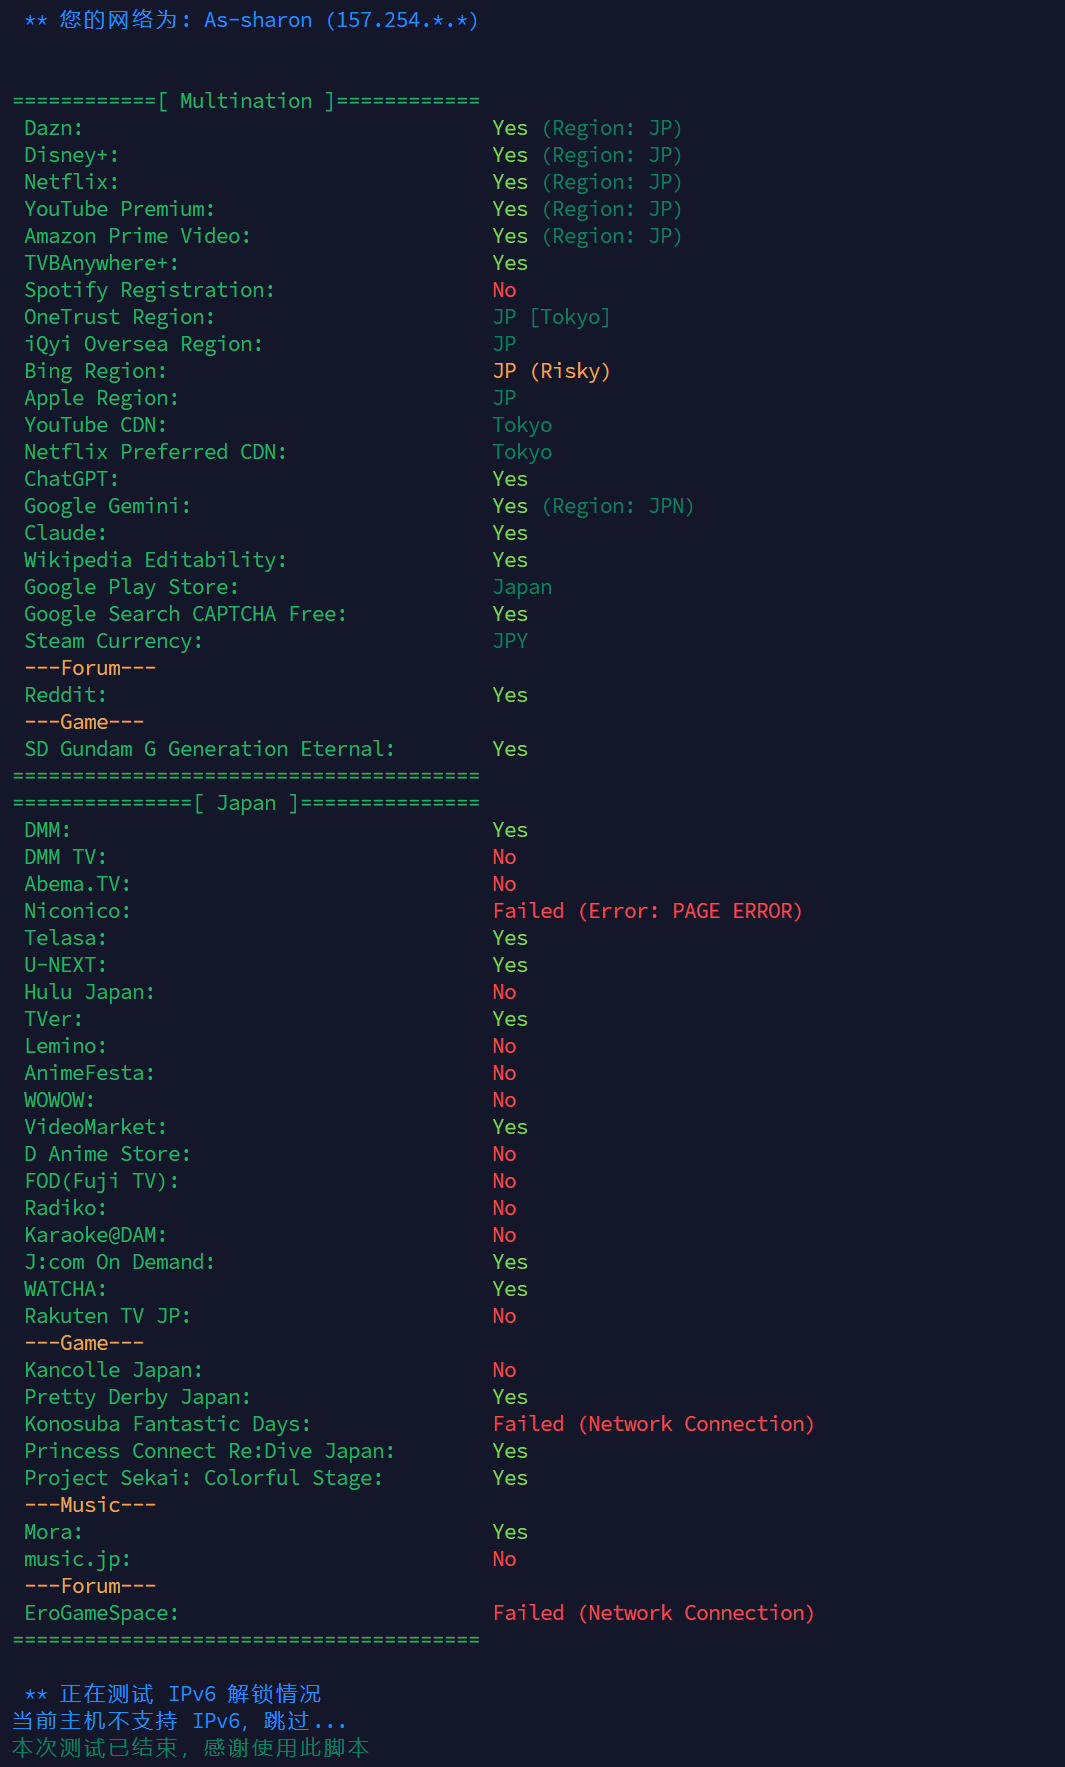This screenshot has width=1065, height=1767.
Task: Click the Multination section header
Action: [x=246, y=101]
